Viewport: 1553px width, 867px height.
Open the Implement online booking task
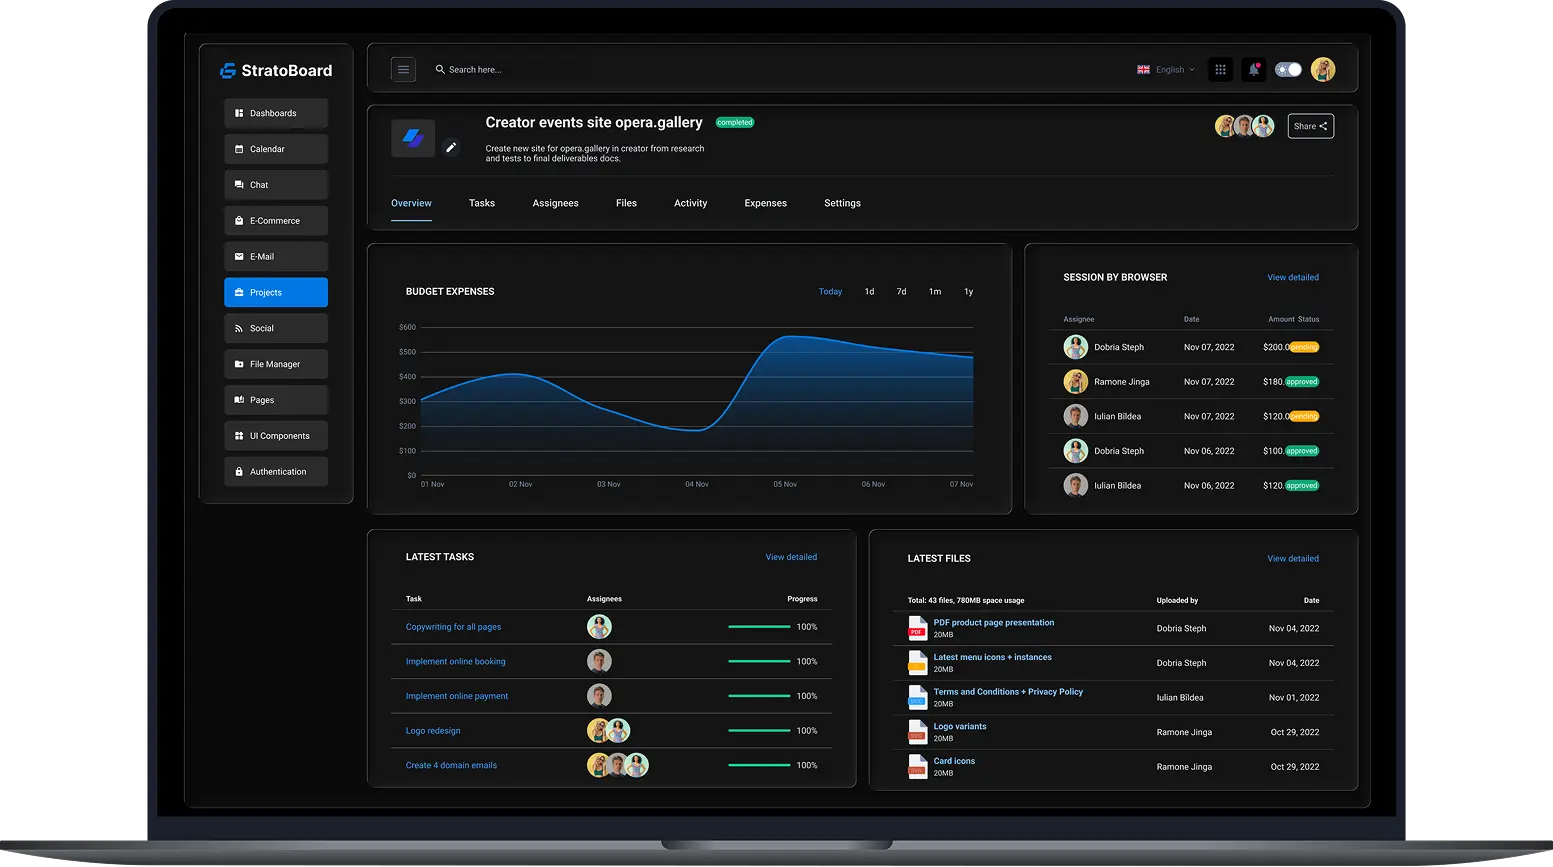(x=455, y=662)
